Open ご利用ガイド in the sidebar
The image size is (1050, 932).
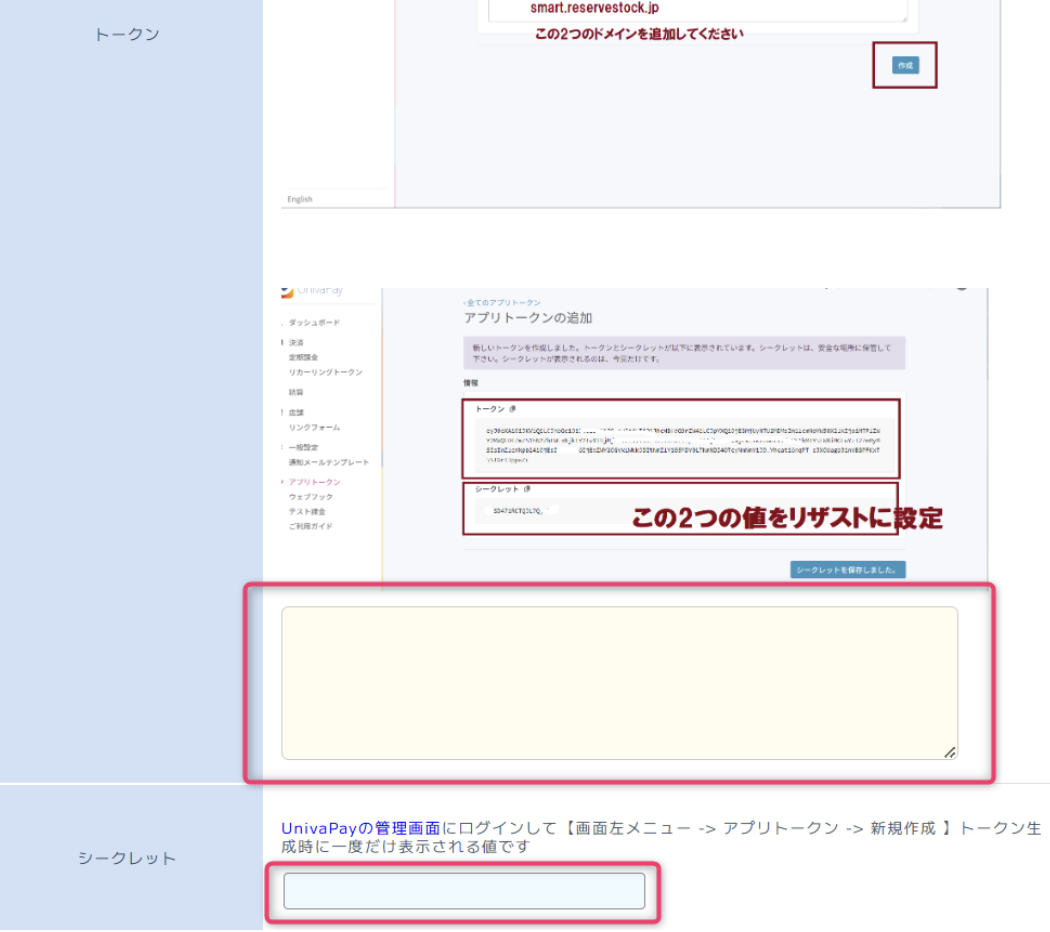pyautogui.click(x=310, y=526)
